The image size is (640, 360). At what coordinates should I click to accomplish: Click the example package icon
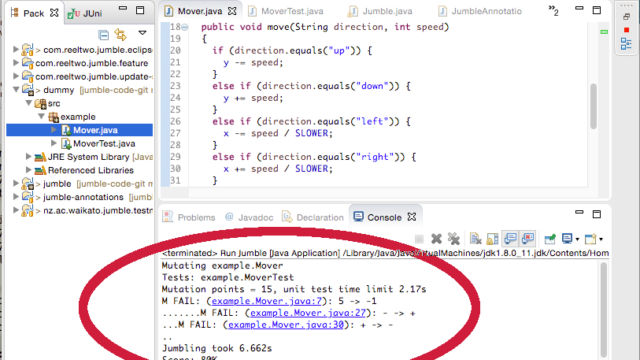coord(53,117)
